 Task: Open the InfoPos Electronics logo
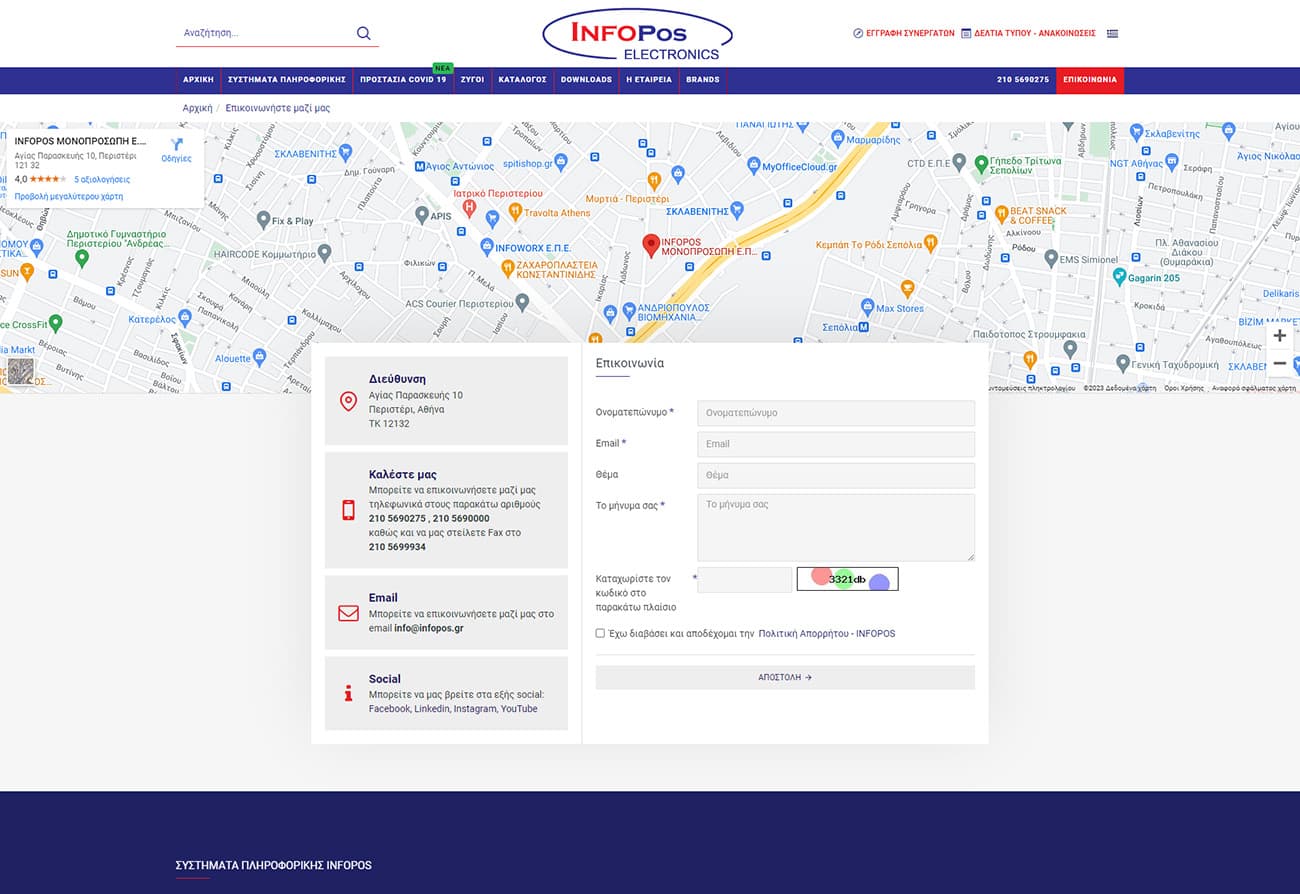click(637, 35)
